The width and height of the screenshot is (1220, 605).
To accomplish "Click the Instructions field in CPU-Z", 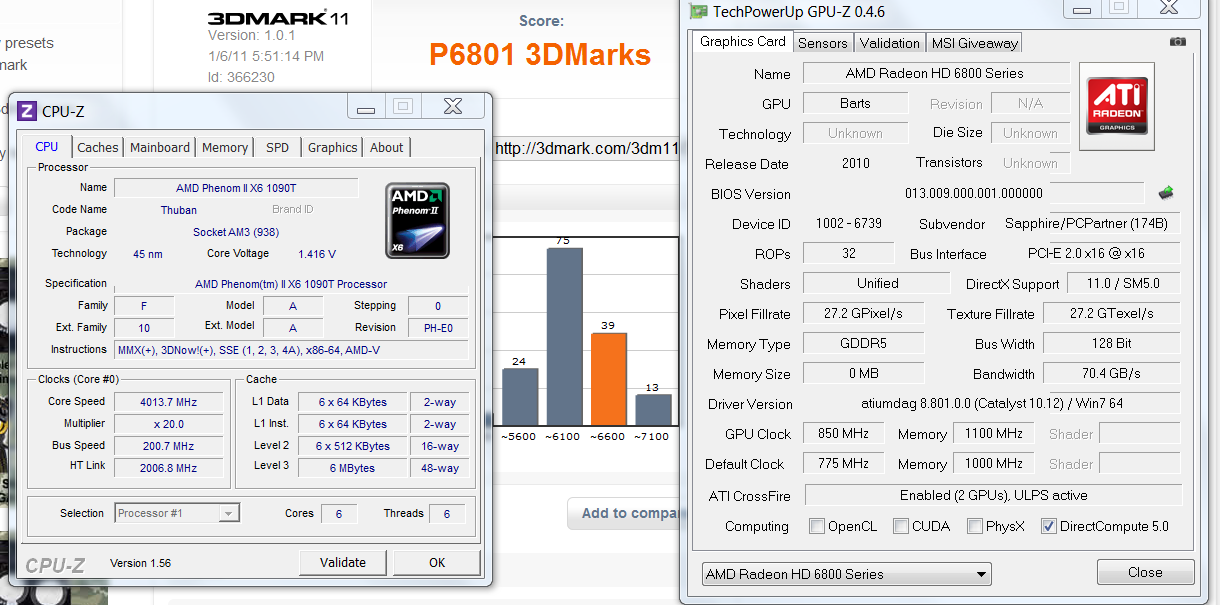I will [x=291, y=350].
